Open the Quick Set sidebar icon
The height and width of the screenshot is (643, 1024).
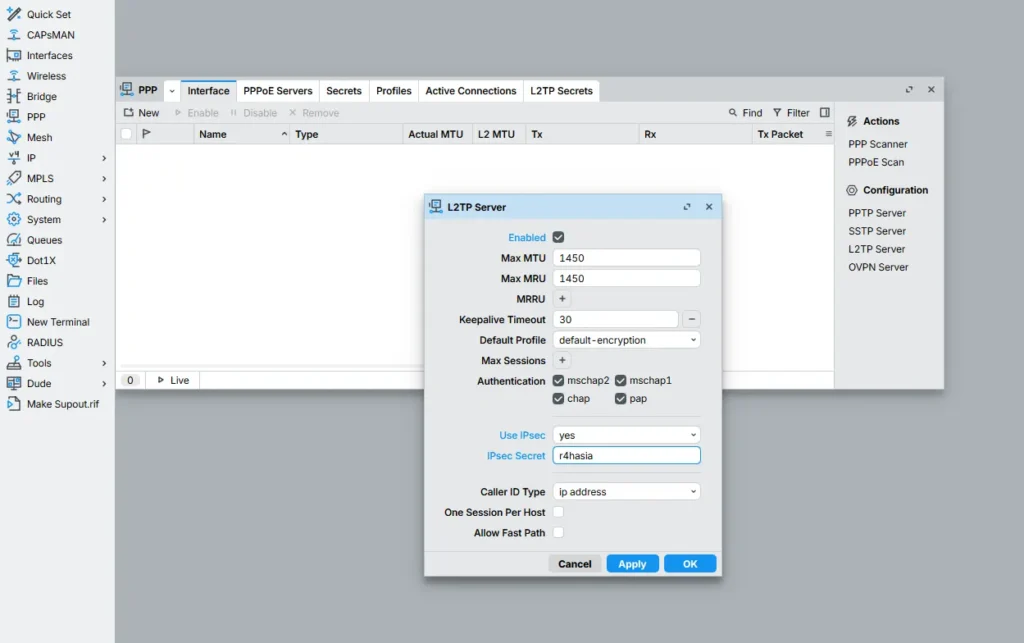point(14,14)
